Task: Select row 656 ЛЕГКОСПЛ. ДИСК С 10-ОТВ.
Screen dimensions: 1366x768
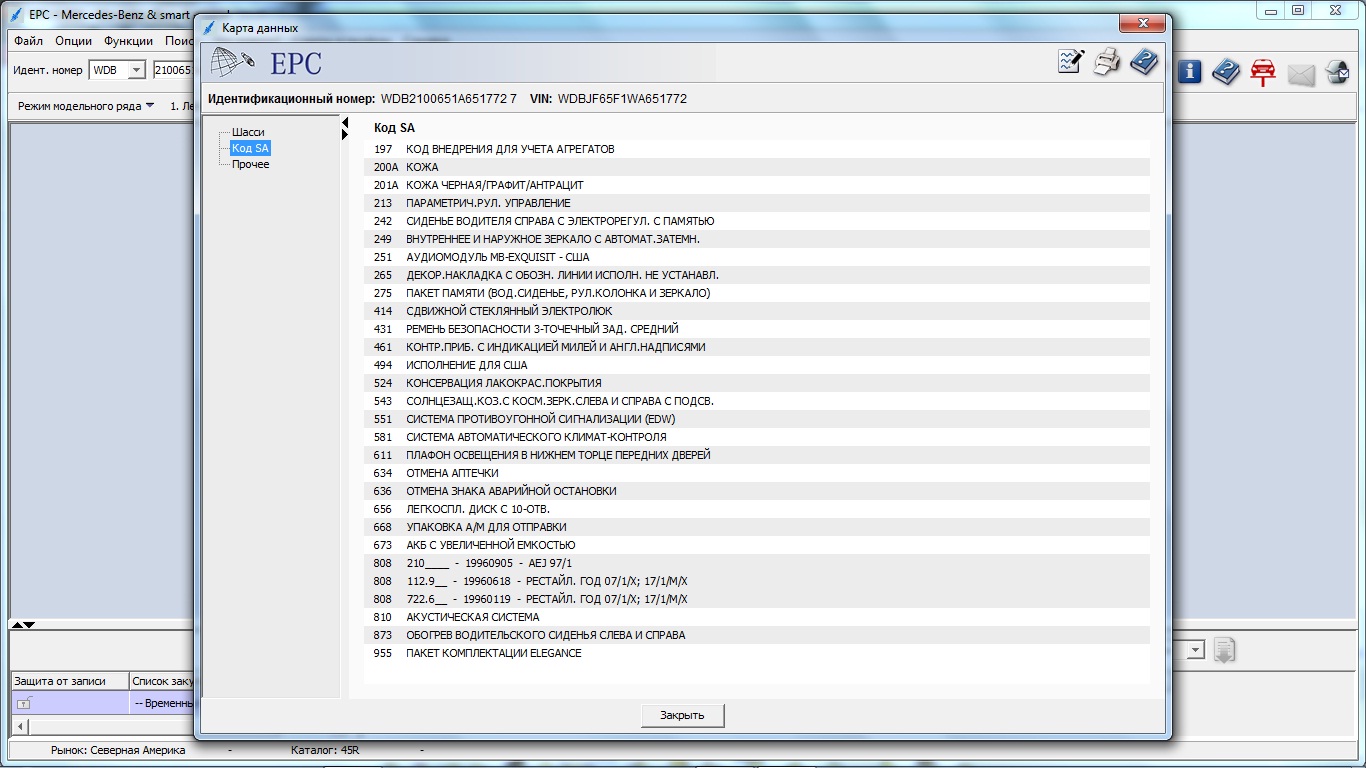Action: (x=757, y=509)
